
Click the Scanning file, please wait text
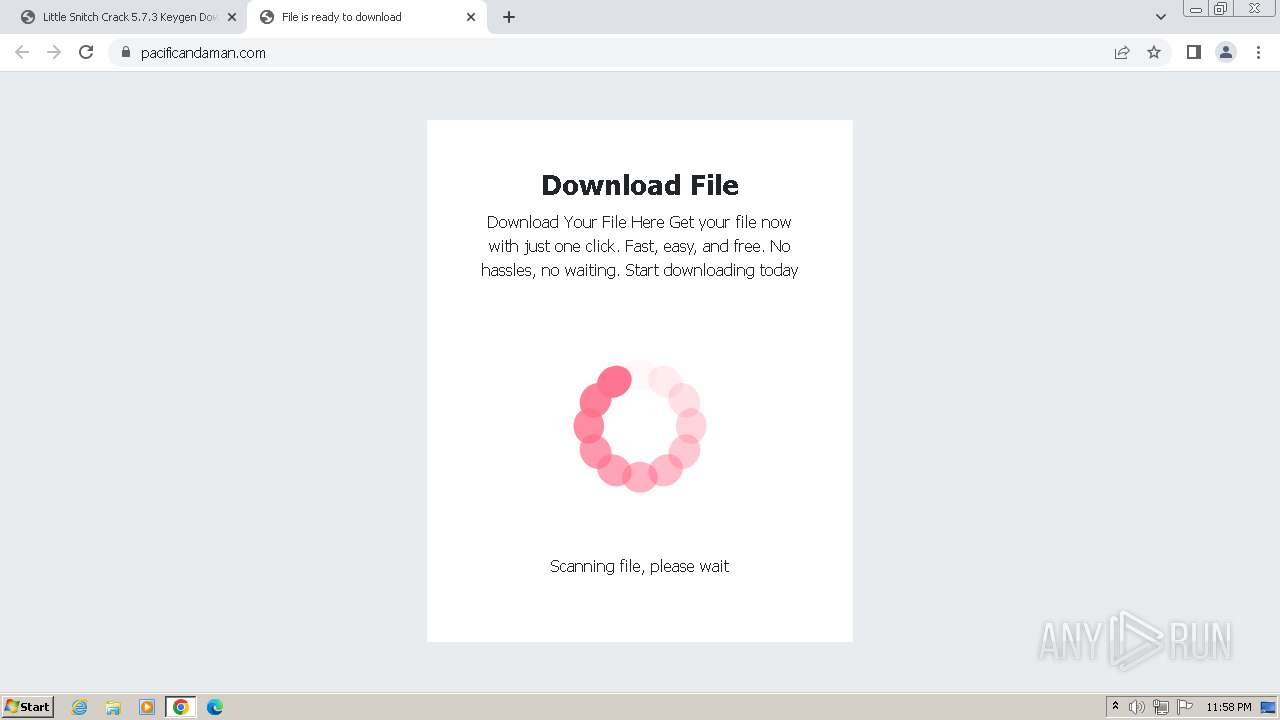click(640, 566)
